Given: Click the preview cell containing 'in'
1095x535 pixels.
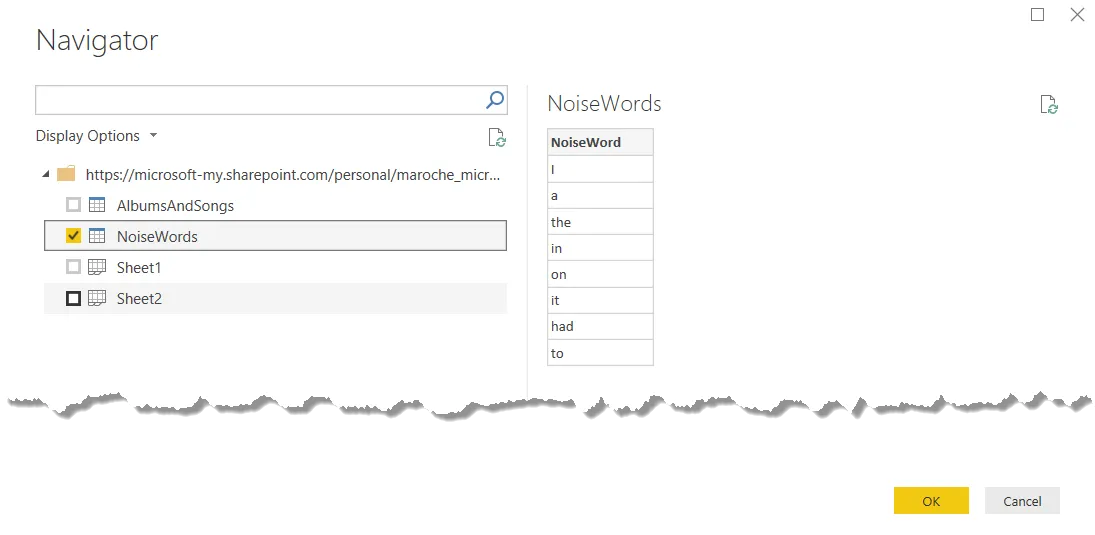Looking at the screenshot, I should (601, 248).
